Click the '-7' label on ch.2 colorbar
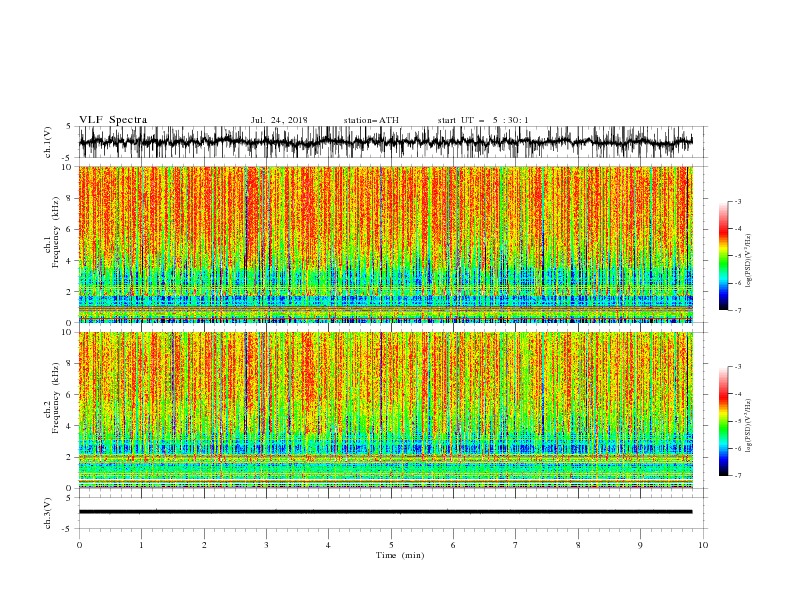The image size is (792, 612). pyautogui.click(x=737, y=475)
